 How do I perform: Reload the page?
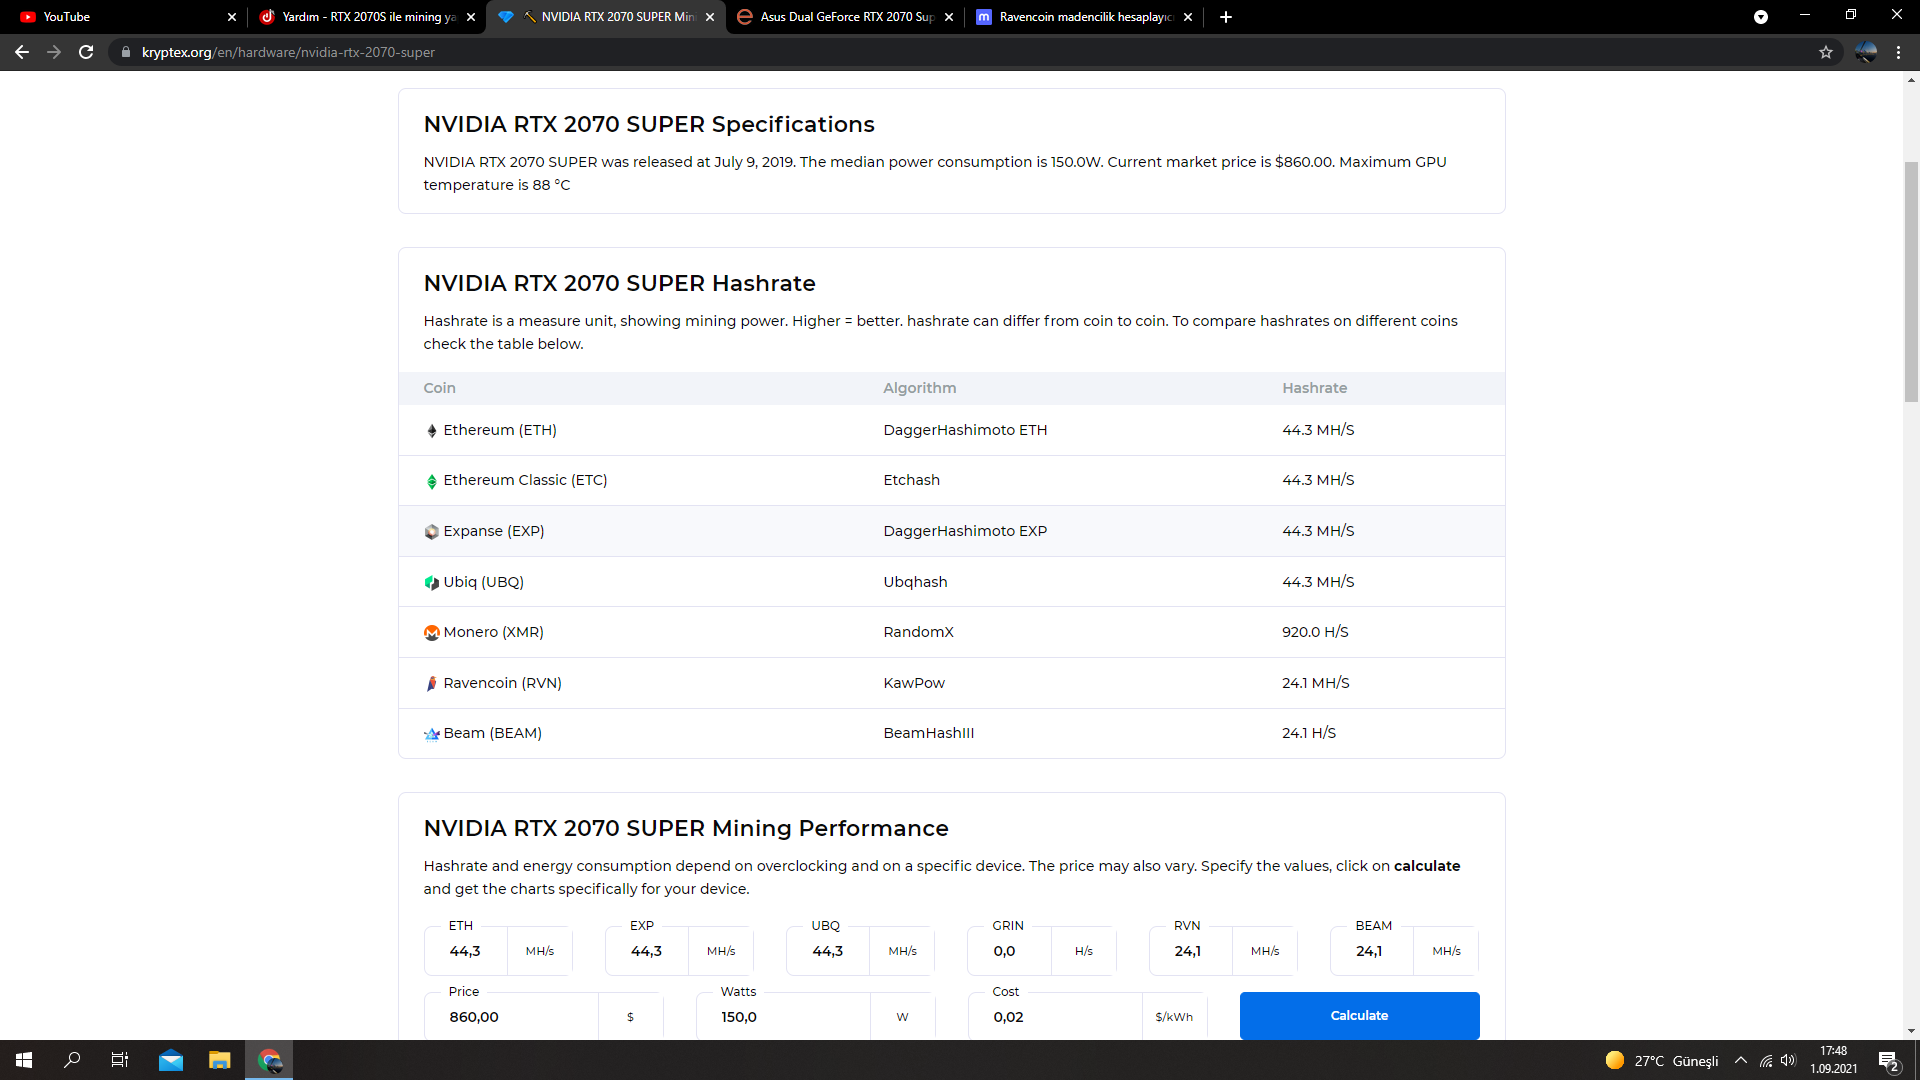[86, 52]
